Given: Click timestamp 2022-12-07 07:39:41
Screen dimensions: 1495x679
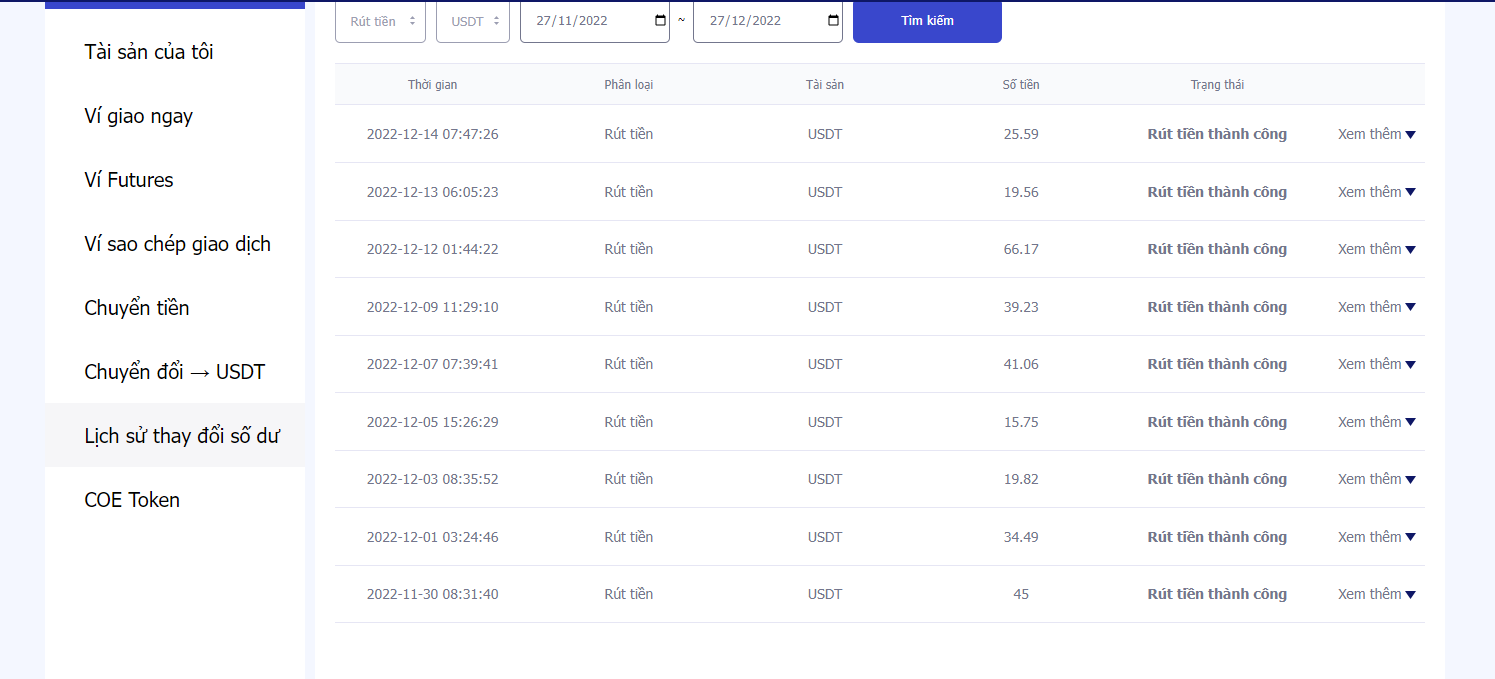Looking at the screenshot, I should (432, 364).
